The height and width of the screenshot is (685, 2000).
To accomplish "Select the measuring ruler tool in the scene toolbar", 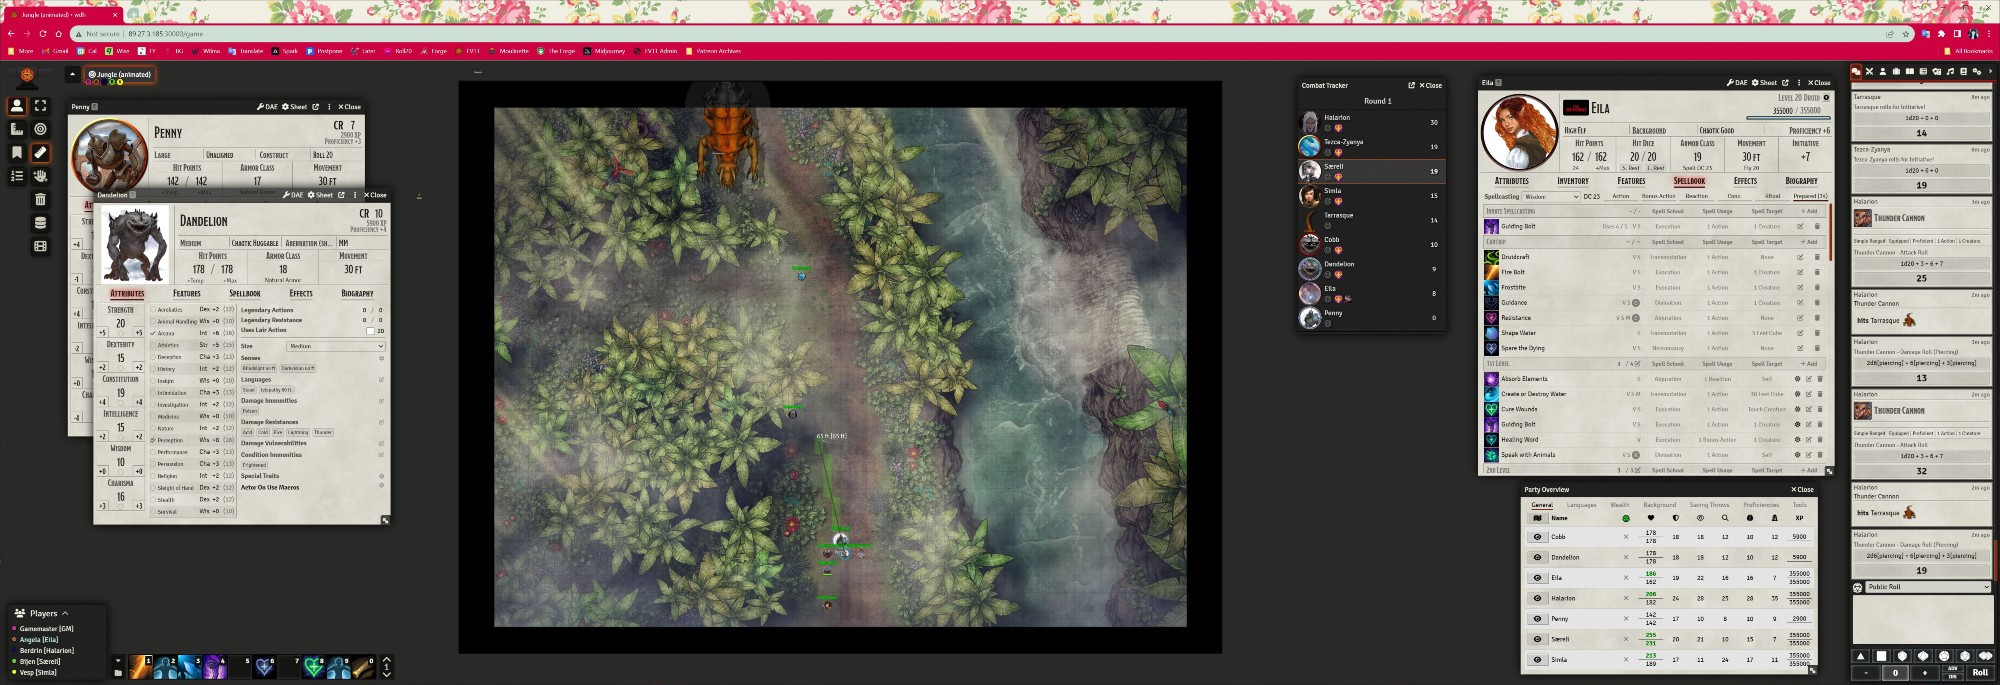I will coord(40,152).
